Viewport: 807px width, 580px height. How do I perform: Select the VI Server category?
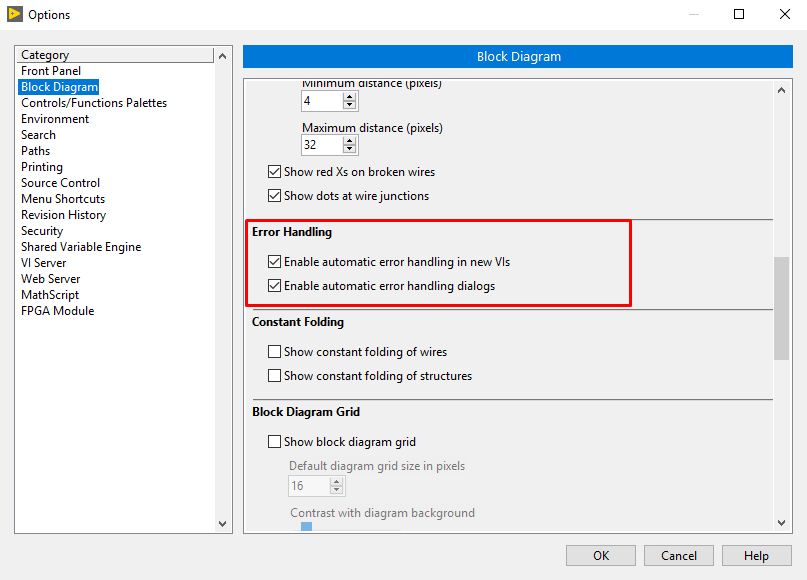click(x=48, y=262)
